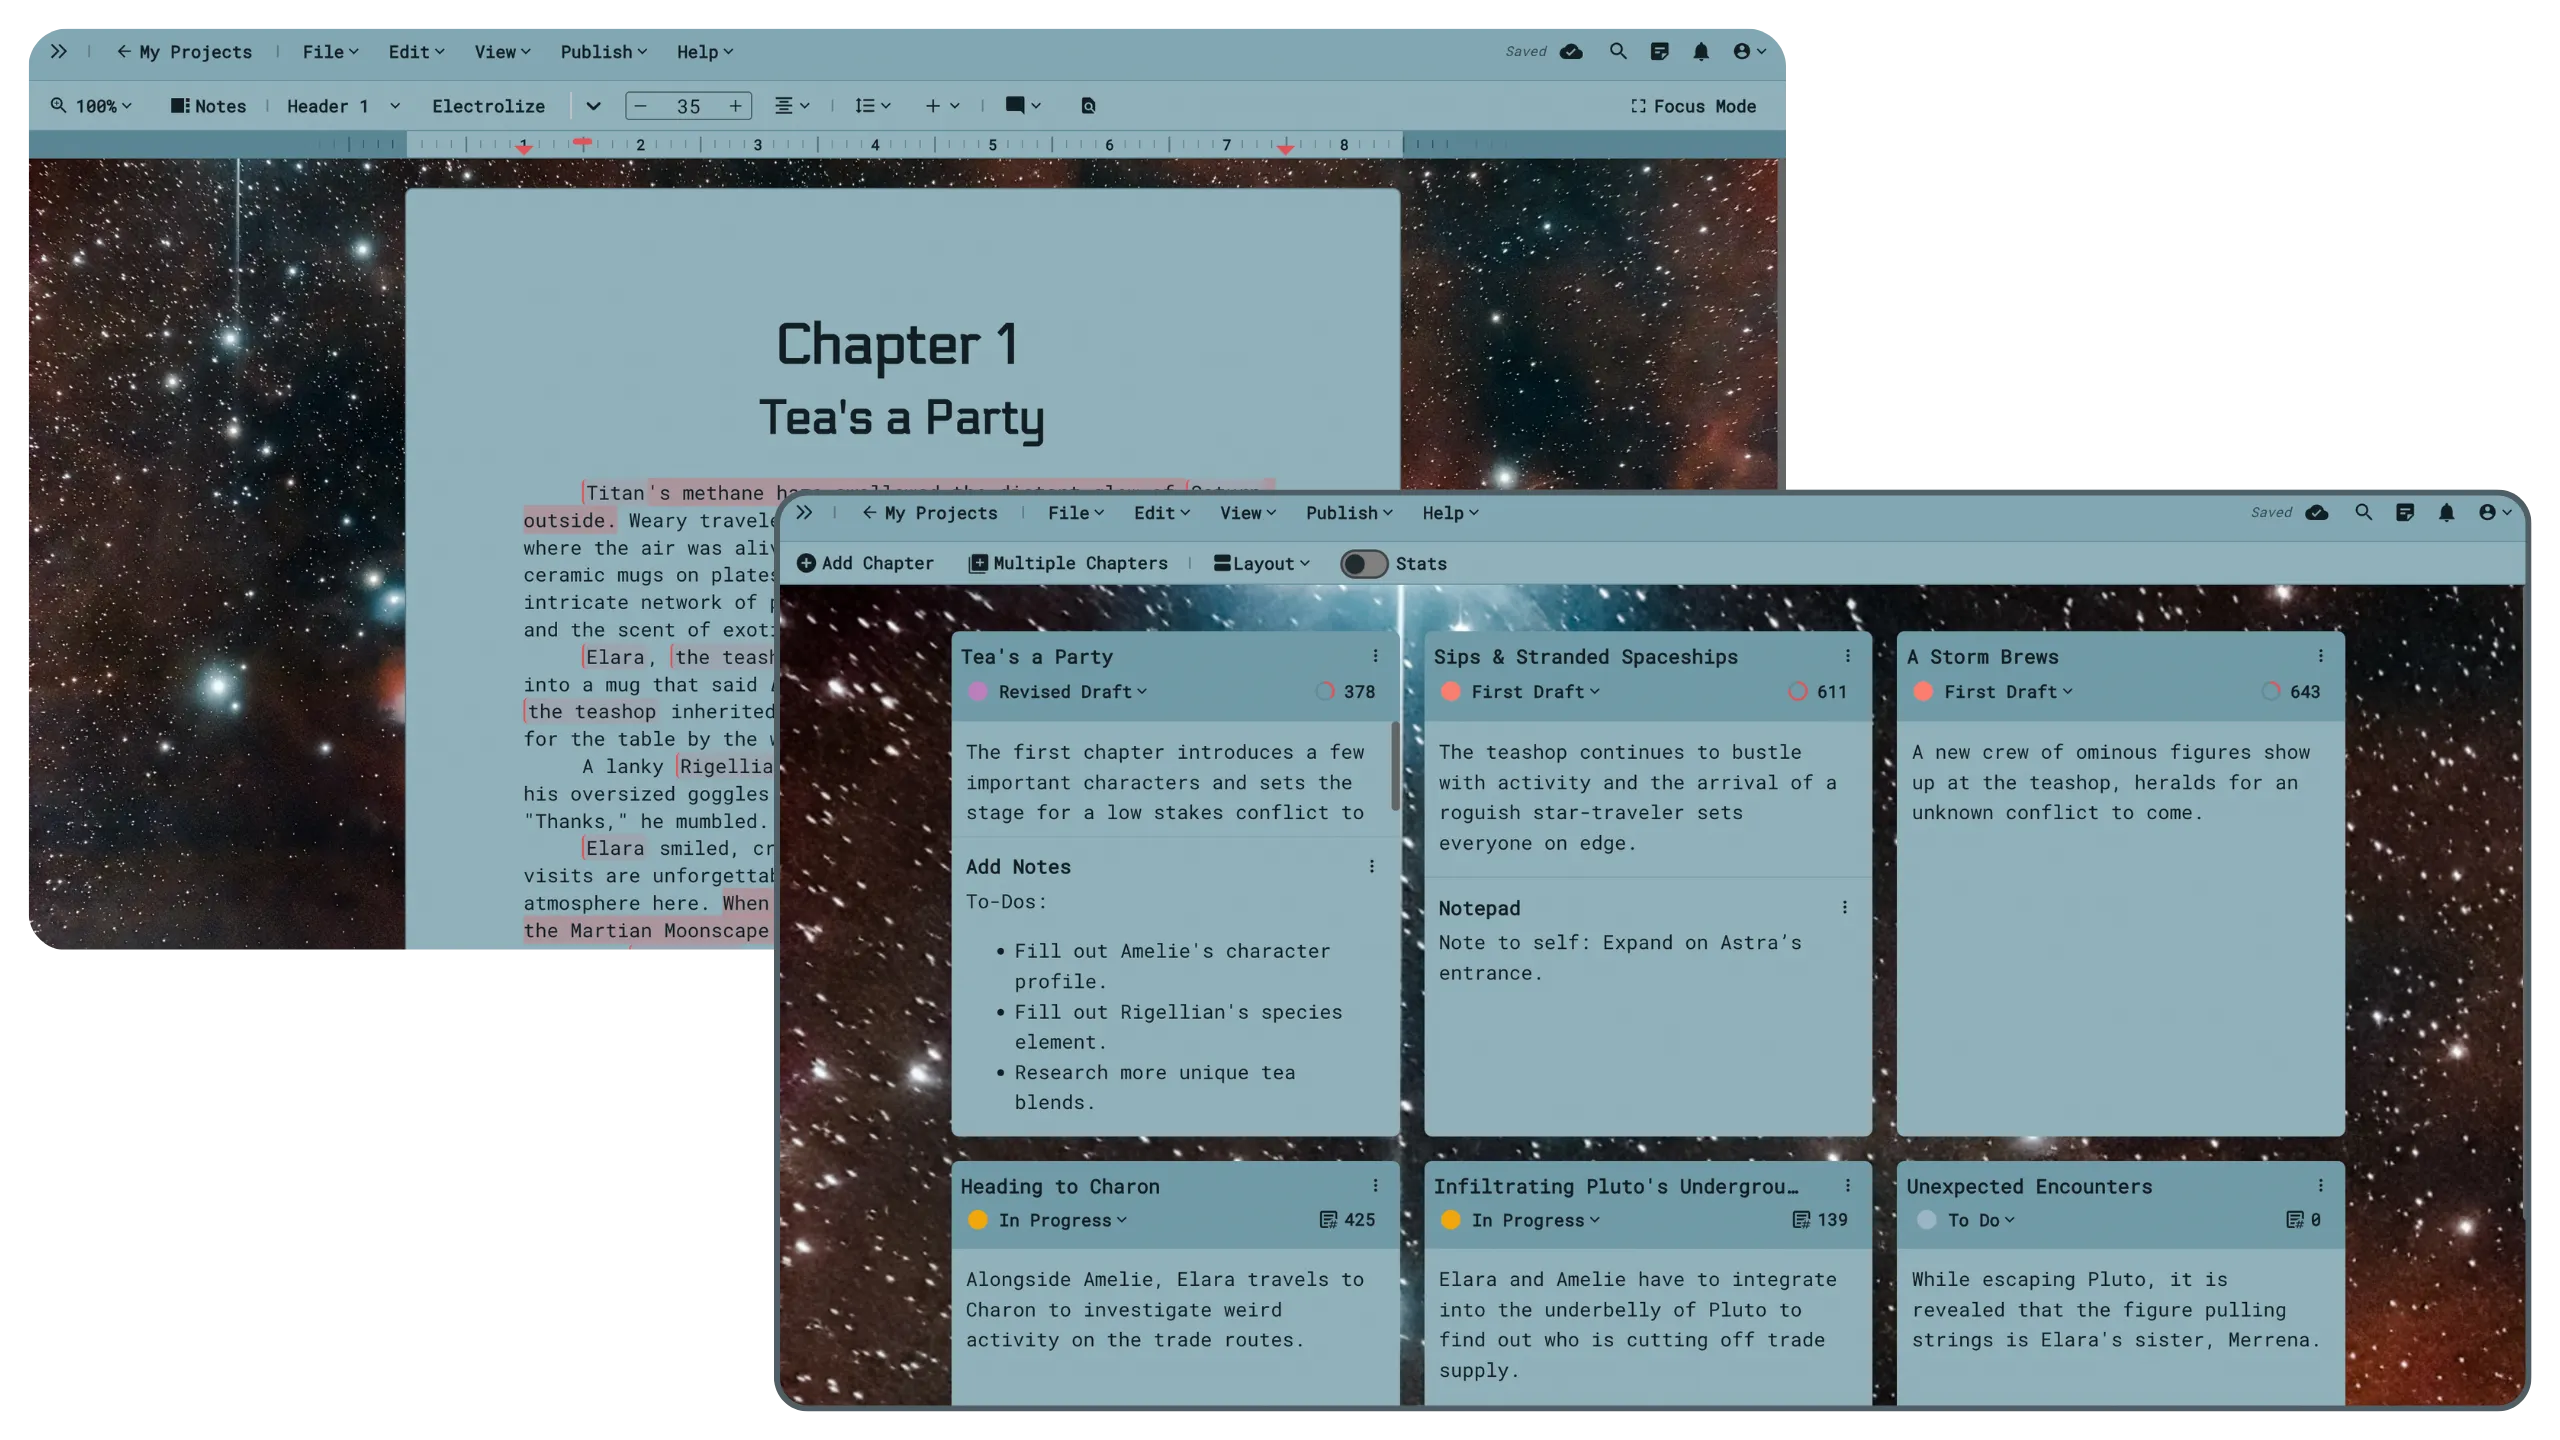Decrease font size with the minus button

point(641,106)
